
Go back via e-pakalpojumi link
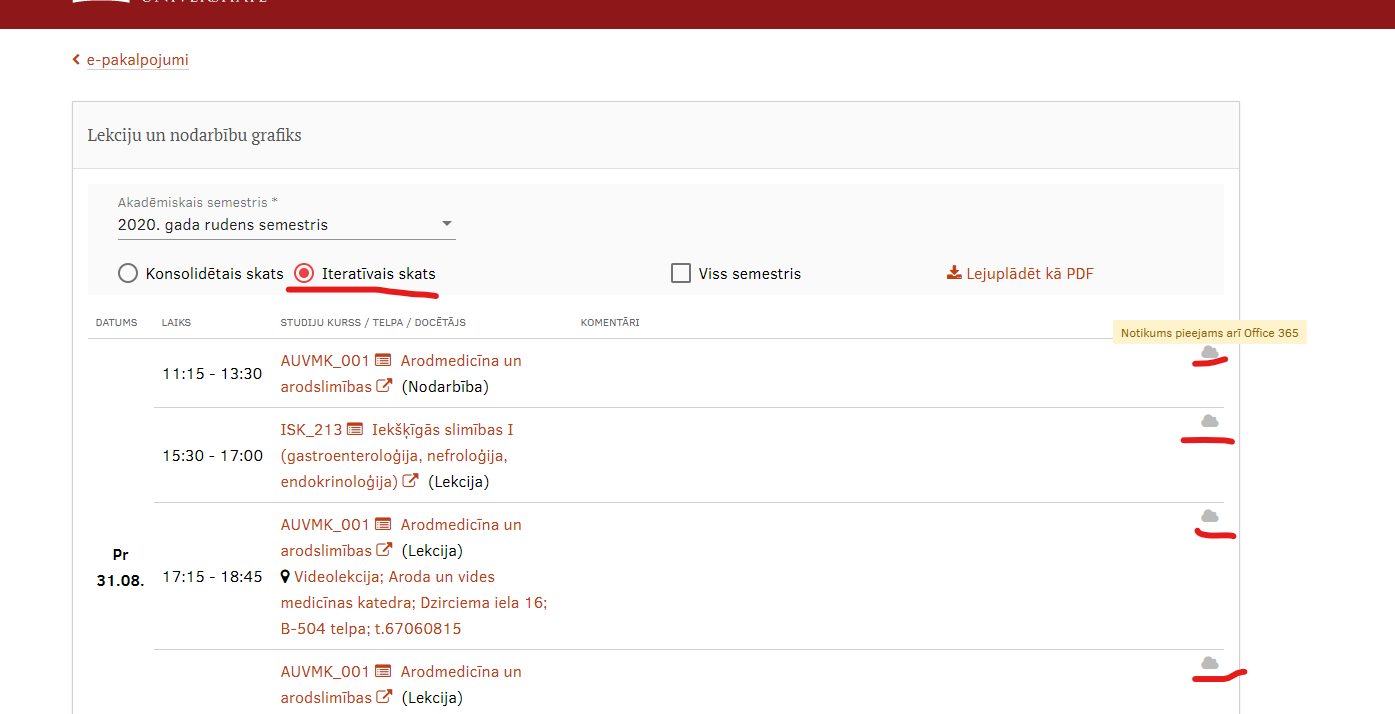click(x=138, y=60)
